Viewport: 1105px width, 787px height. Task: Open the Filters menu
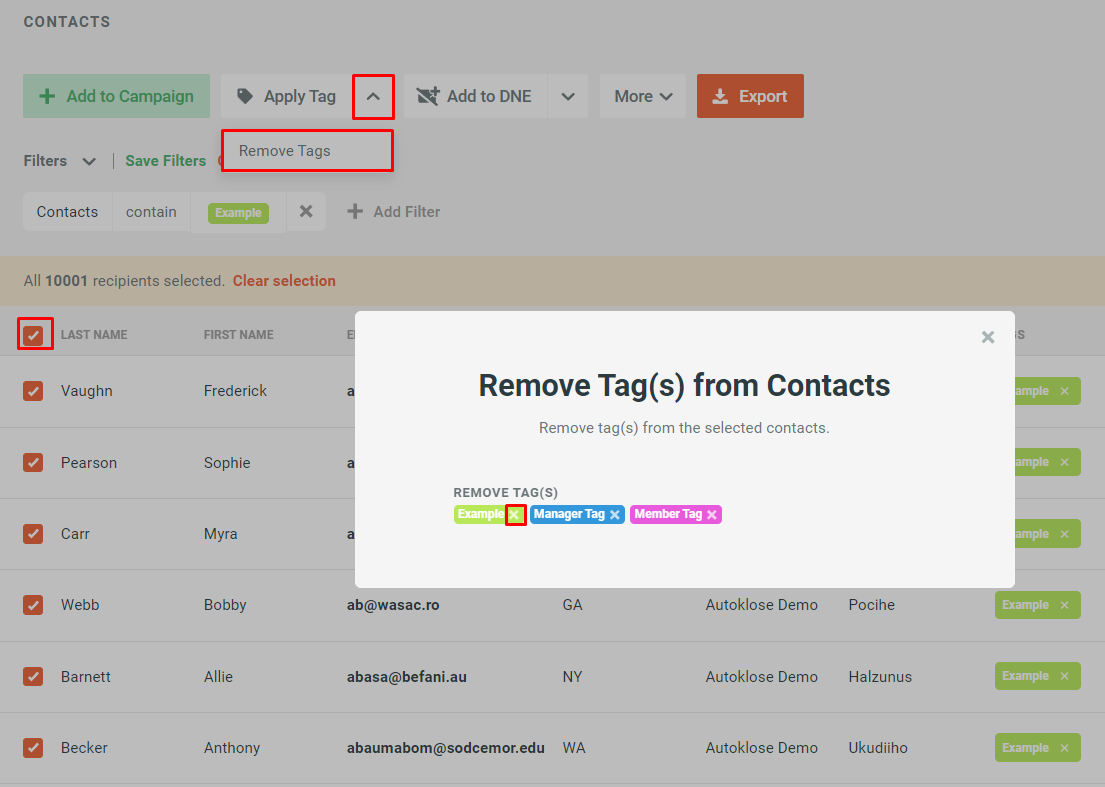tap(58, 160)
